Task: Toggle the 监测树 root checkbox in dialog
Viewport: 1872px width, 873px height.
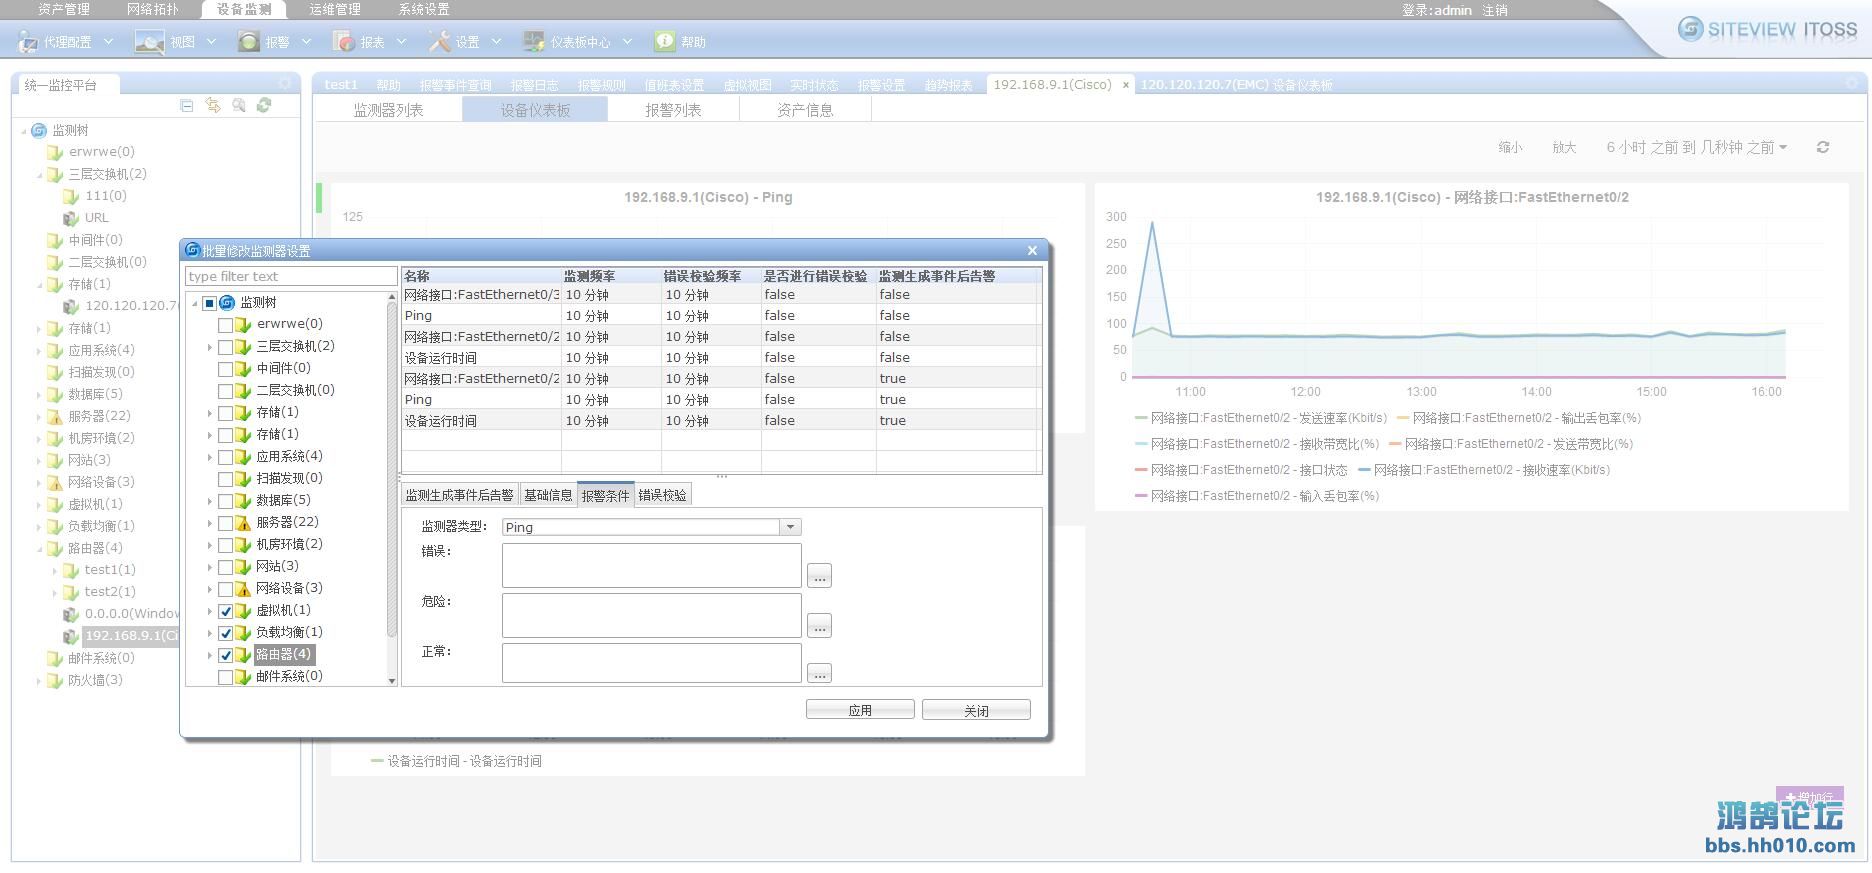Action: 209,303
